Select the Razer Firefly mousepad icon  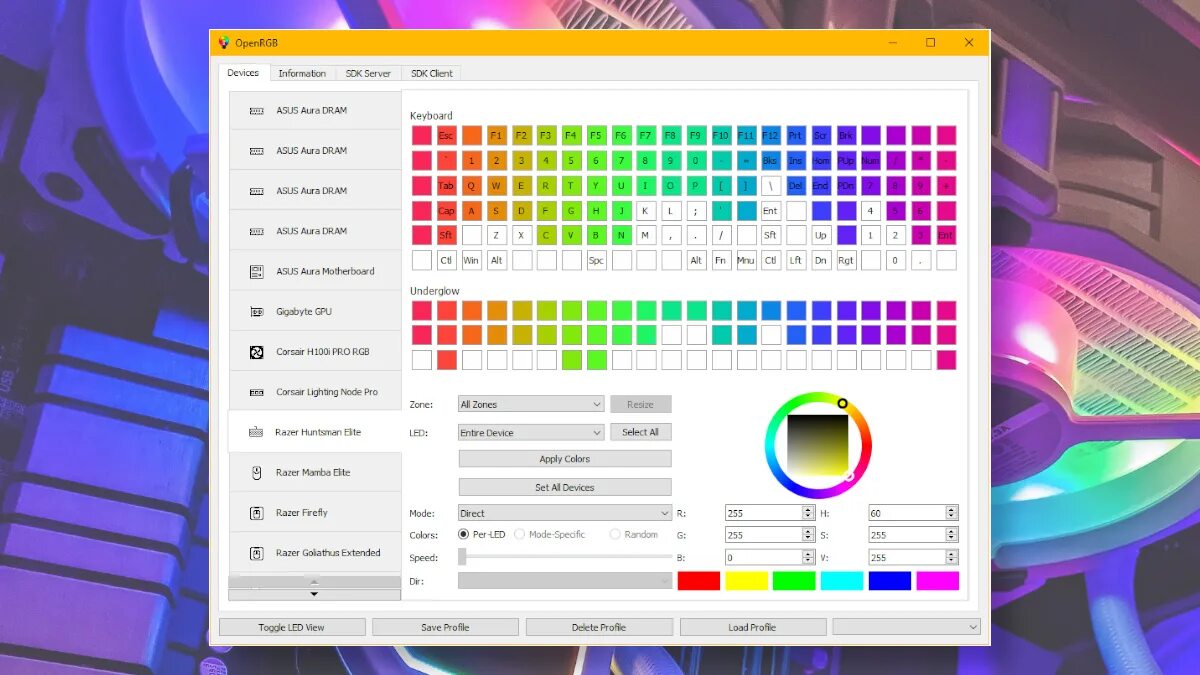256,512
